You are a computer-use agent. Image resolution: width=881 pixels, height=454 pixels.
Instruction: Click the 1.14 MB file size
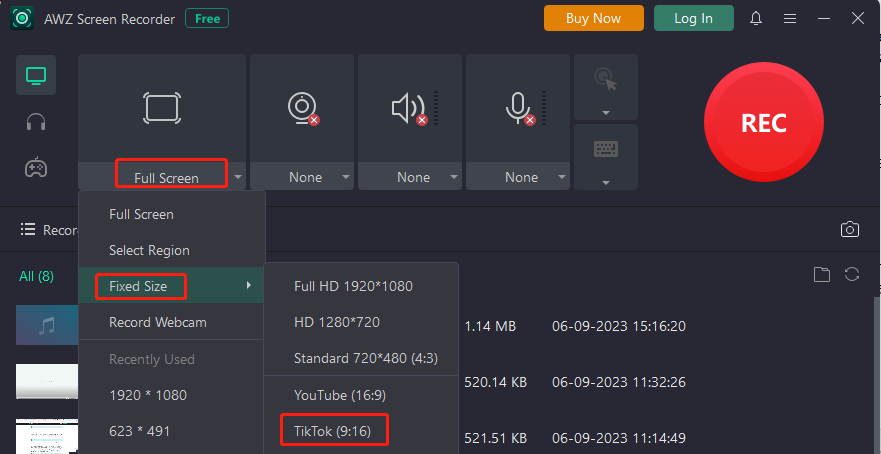(490, 326)
